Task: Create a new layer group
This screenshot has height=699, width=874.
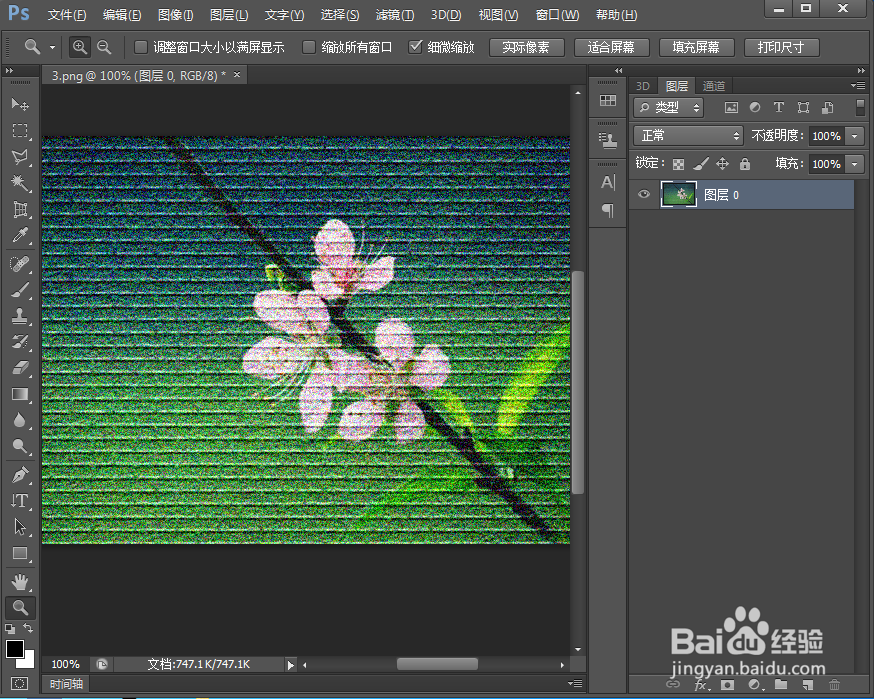Action: tap(781, 684)
